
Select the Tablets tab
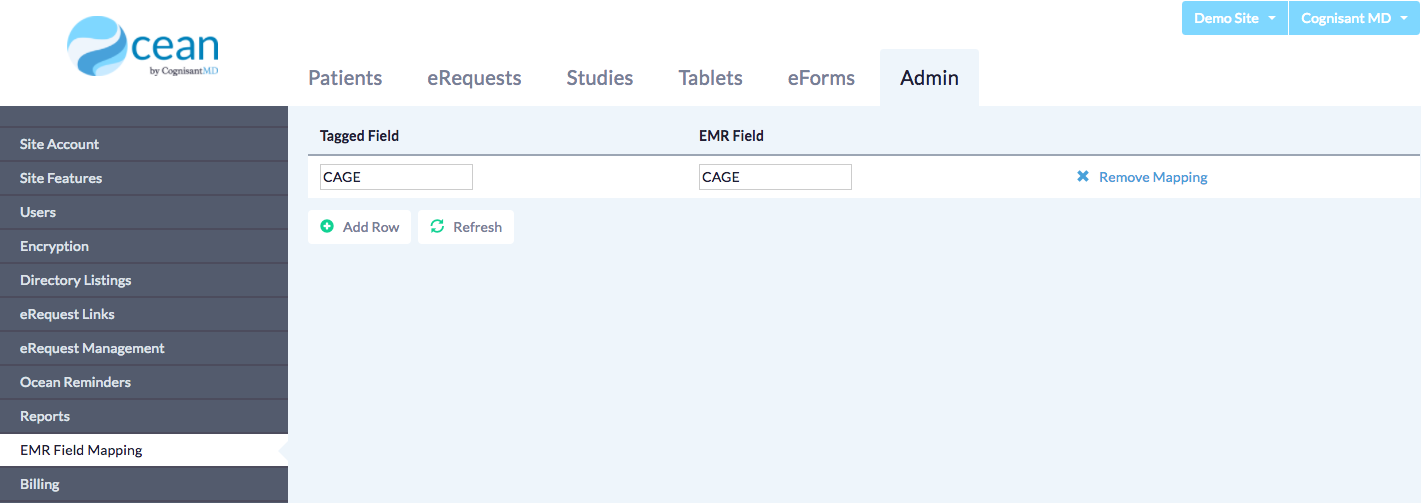click(710, 78)
